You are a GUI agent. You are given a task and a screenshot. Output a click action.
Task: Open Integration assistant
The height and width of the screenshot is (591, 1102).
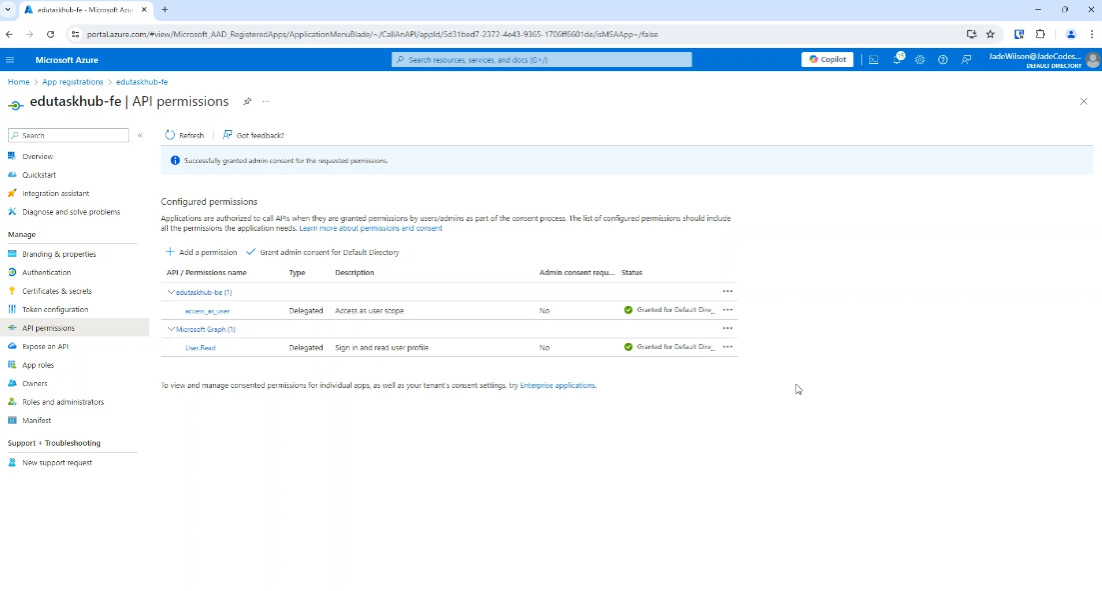[56, 193]
